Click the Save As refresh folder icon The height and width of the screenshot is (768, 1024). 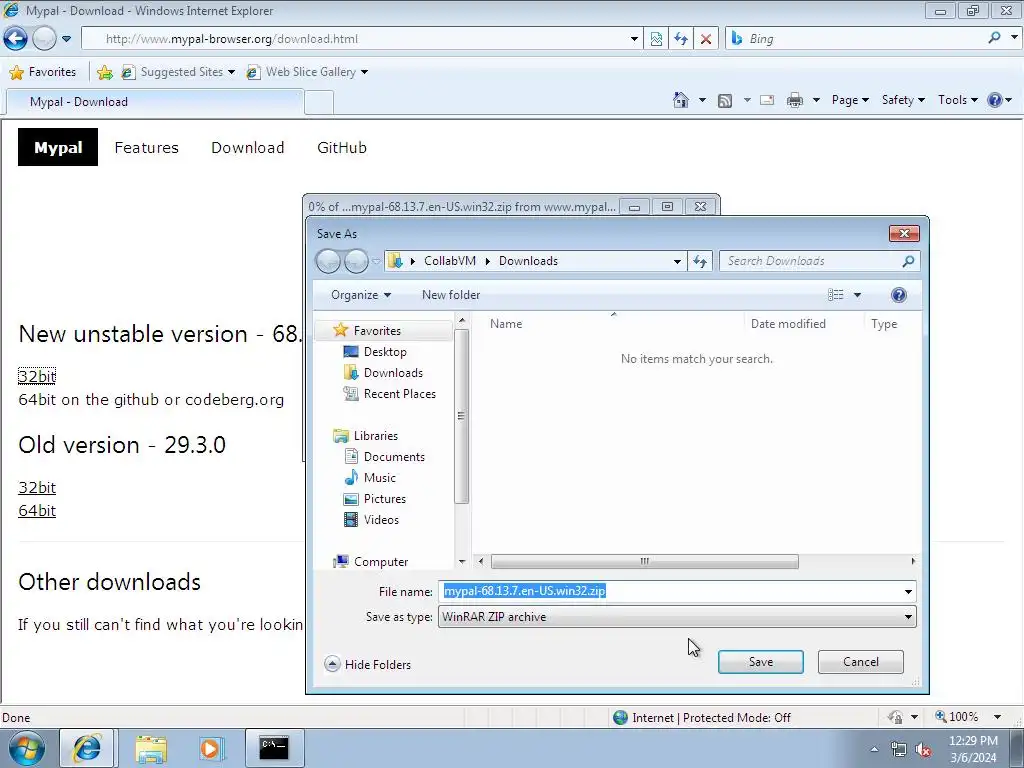click(x=700, y=261)
